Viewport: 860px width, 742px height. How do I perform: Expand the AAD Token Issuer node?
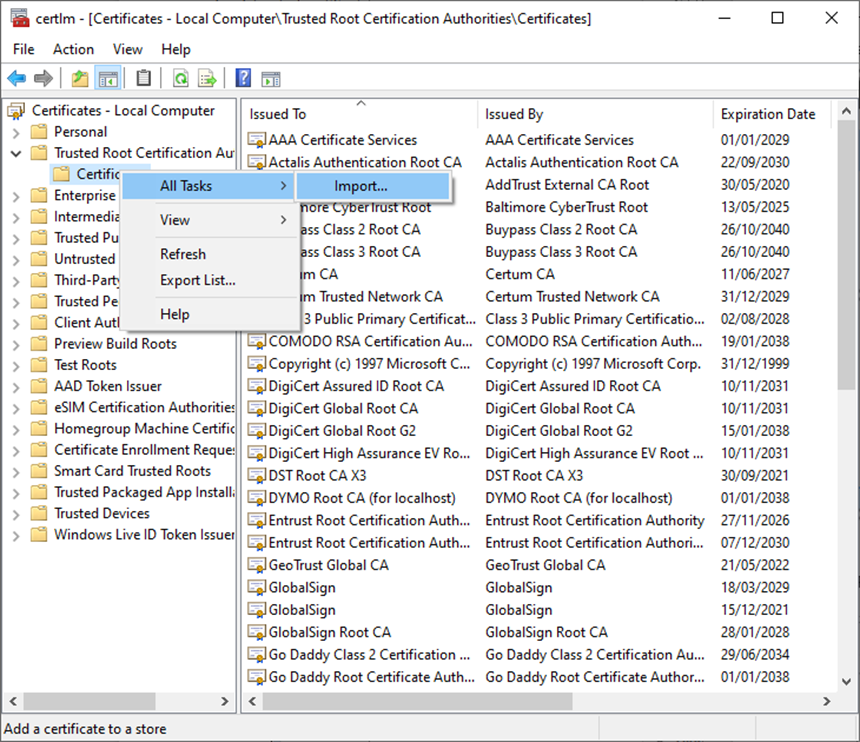16,387
